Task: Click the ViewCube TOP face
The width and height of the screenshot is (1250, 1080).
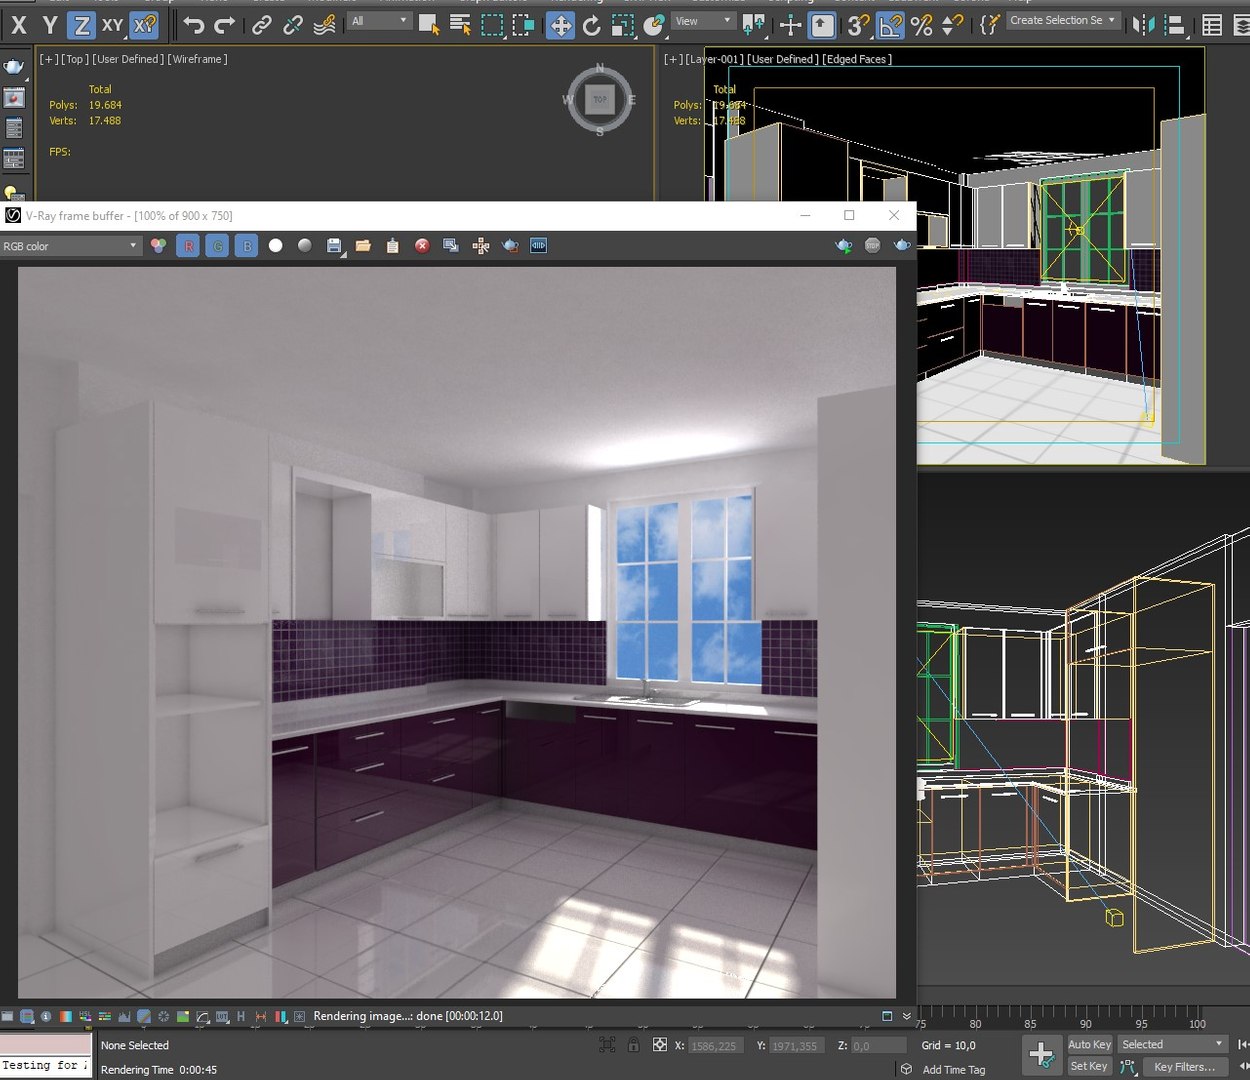Action: click(600, 99)
